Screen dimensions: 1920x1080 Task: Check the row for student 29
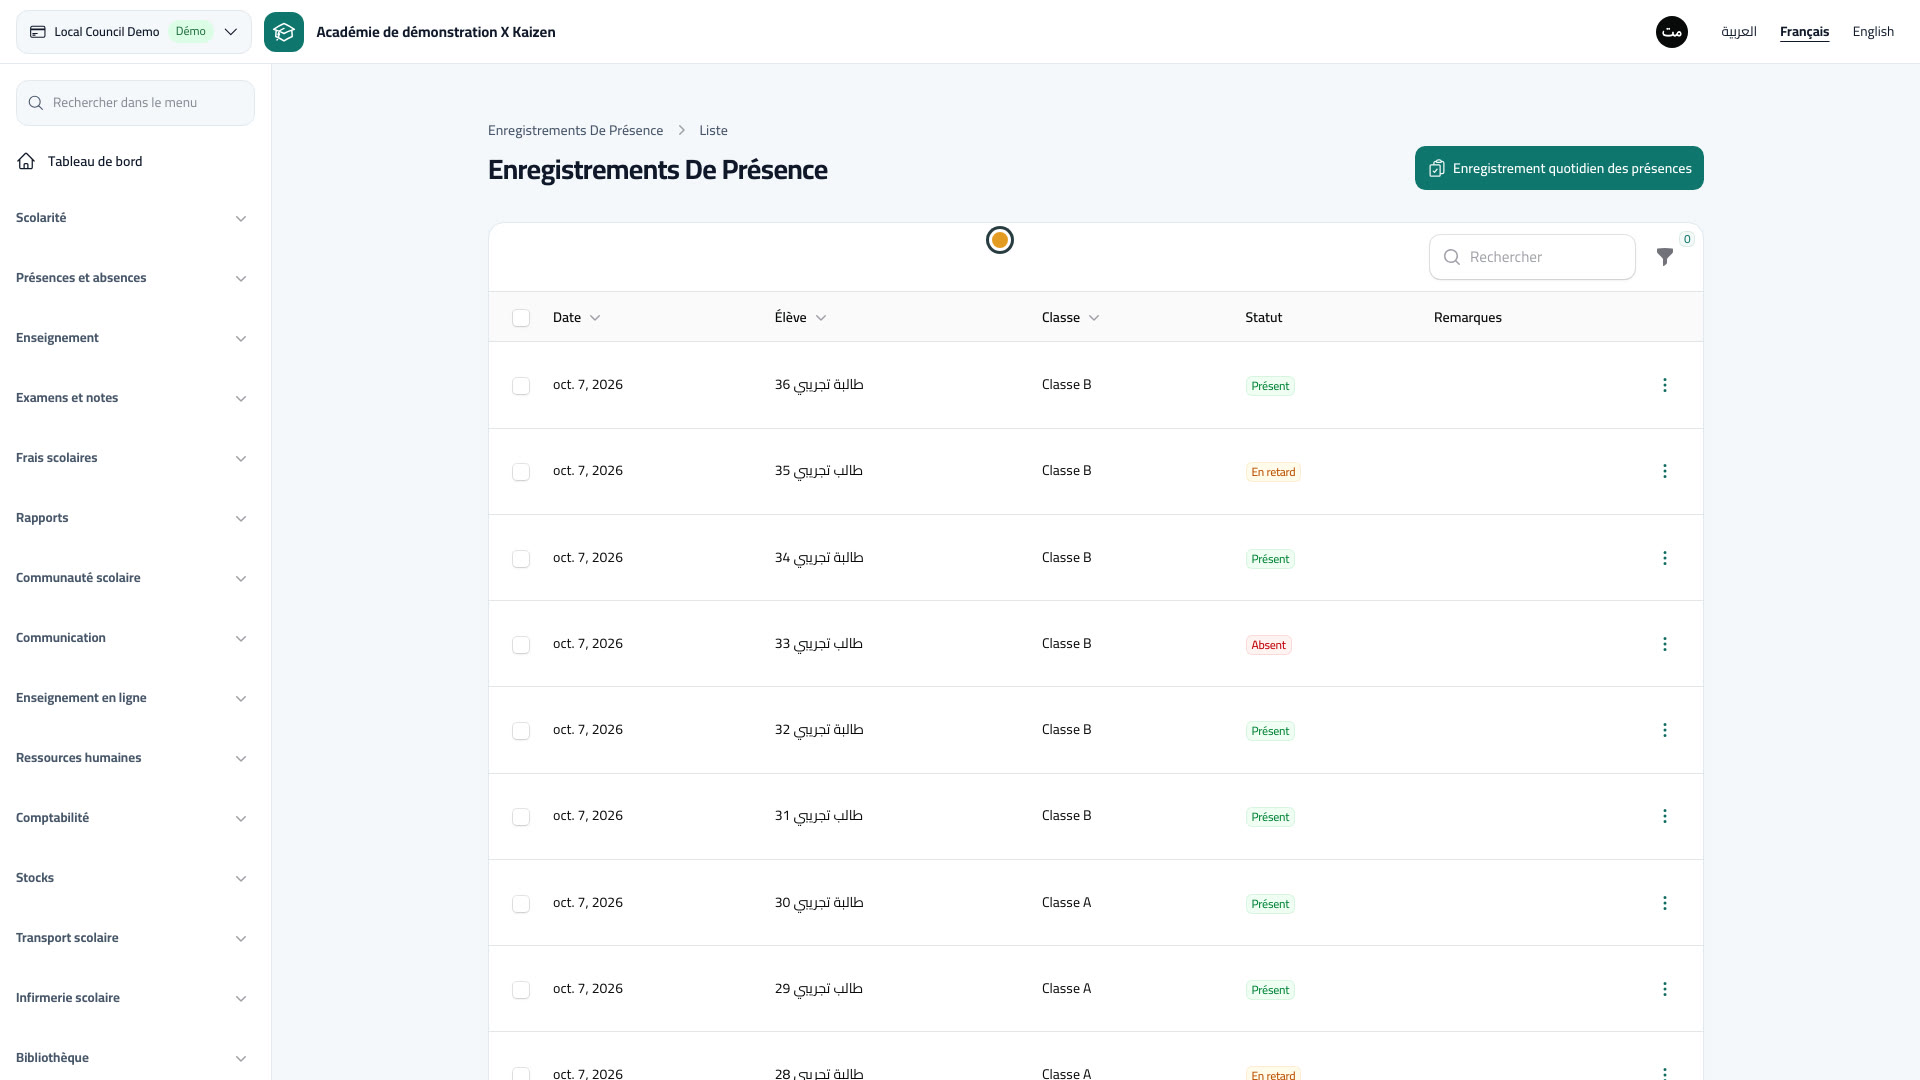pyautogui.click(x=521, y=990)
